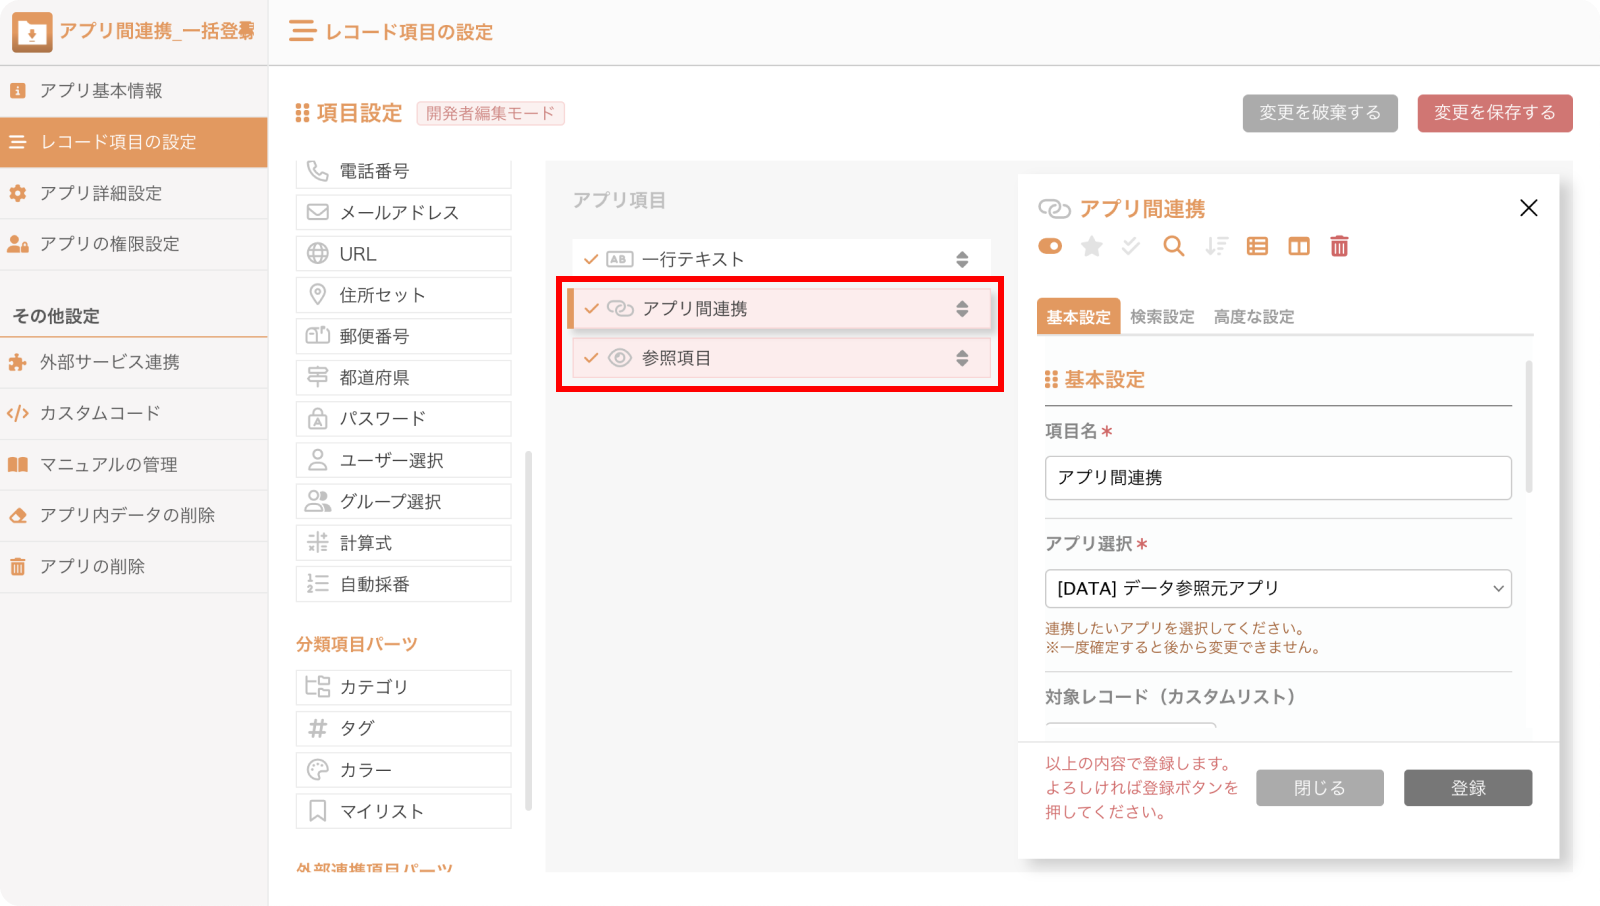The image size is (1600, 906).
Task: Switch to the 基本設定 tab
Action: point(1078,317)
